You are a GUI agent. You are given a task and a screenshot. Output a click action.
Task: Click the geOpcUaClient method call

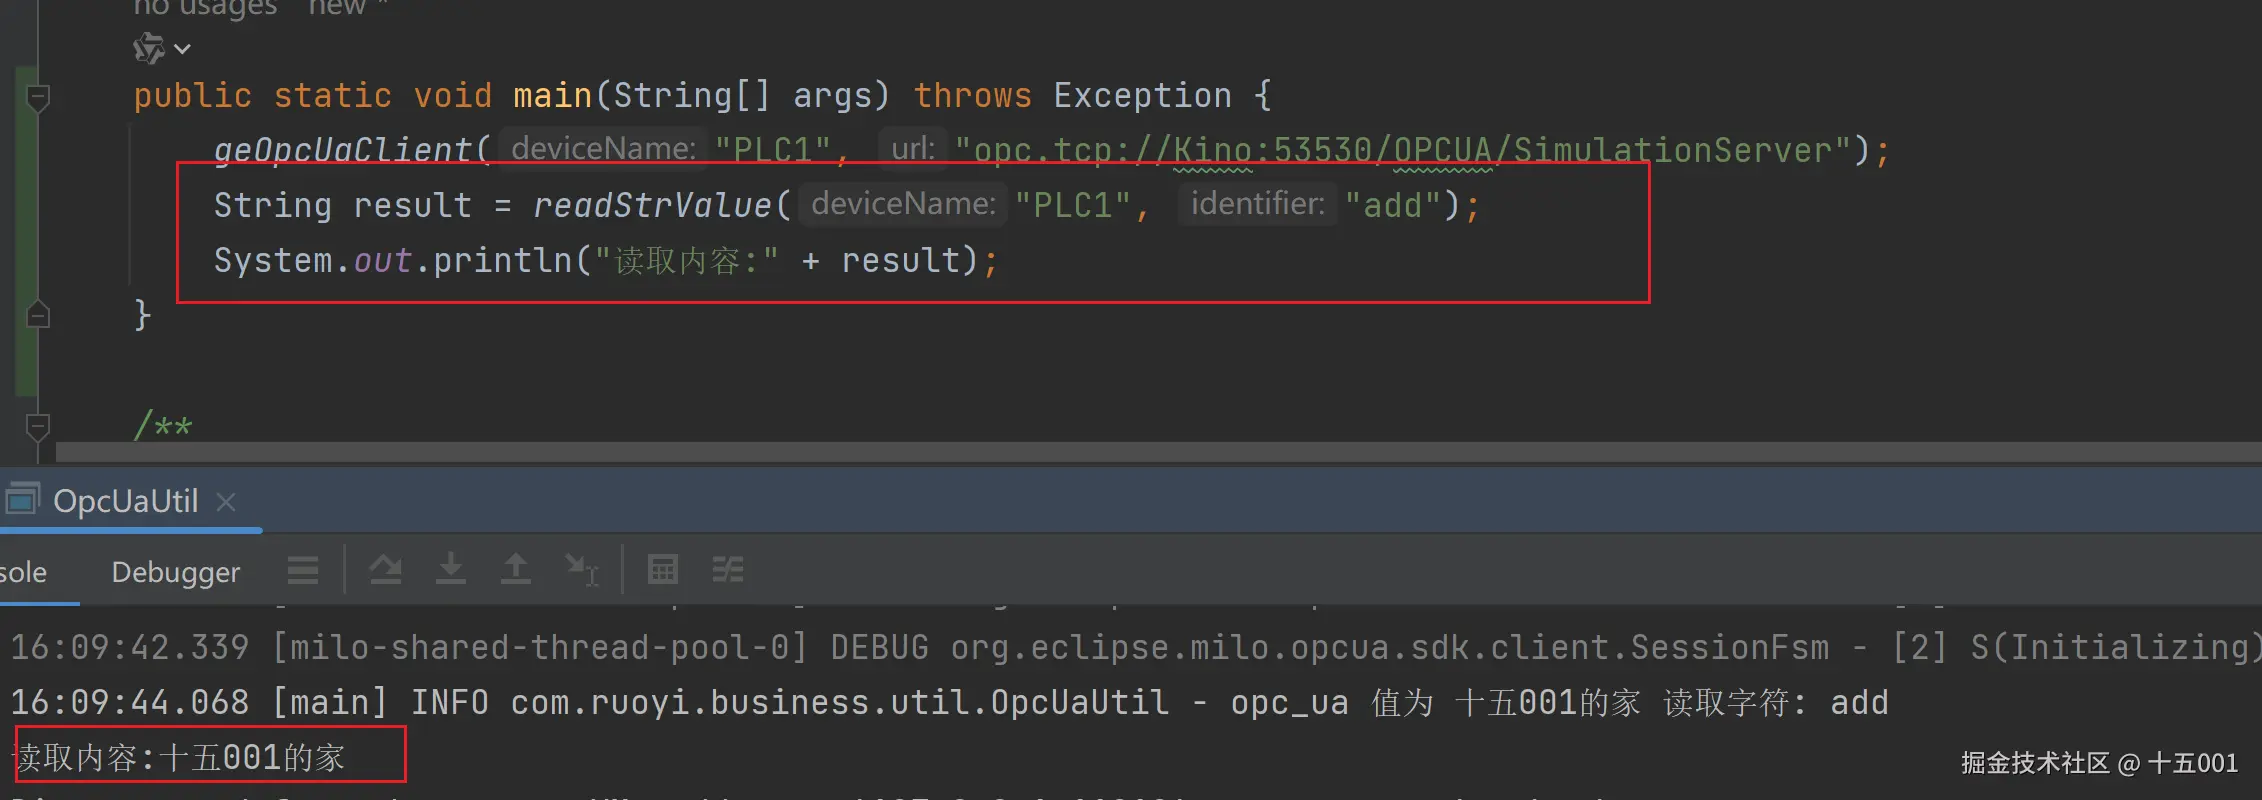342,150
